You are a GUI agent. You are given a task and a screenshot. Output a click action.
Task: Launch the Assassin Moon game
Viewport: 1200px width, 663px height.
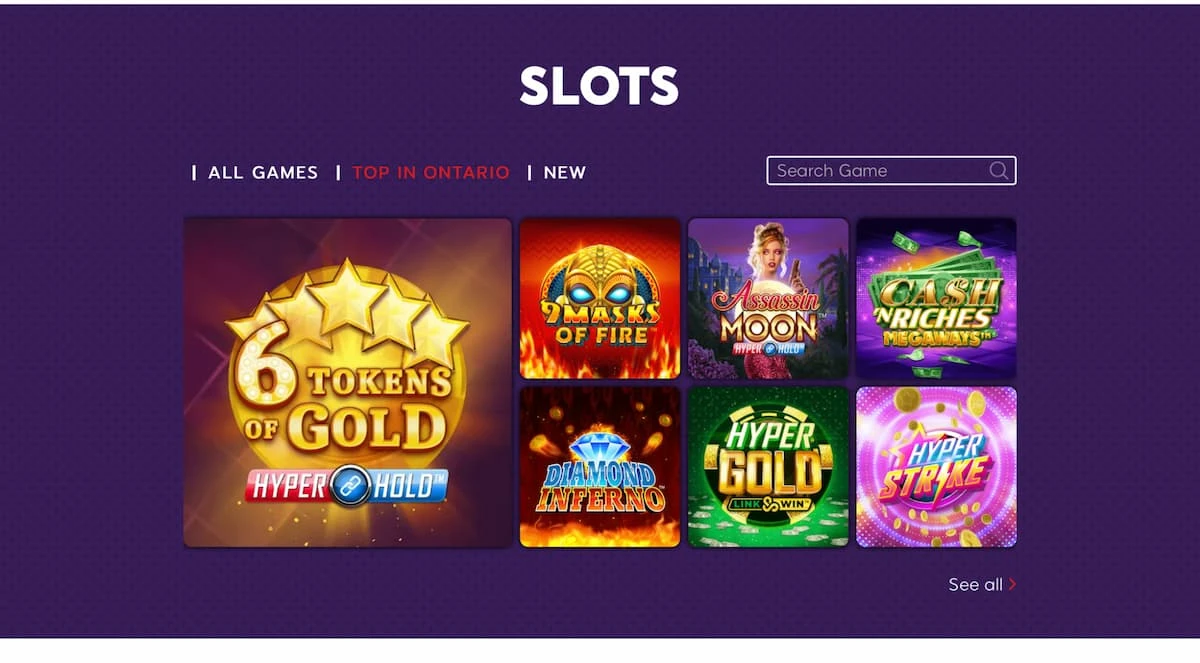click(768, 297)
